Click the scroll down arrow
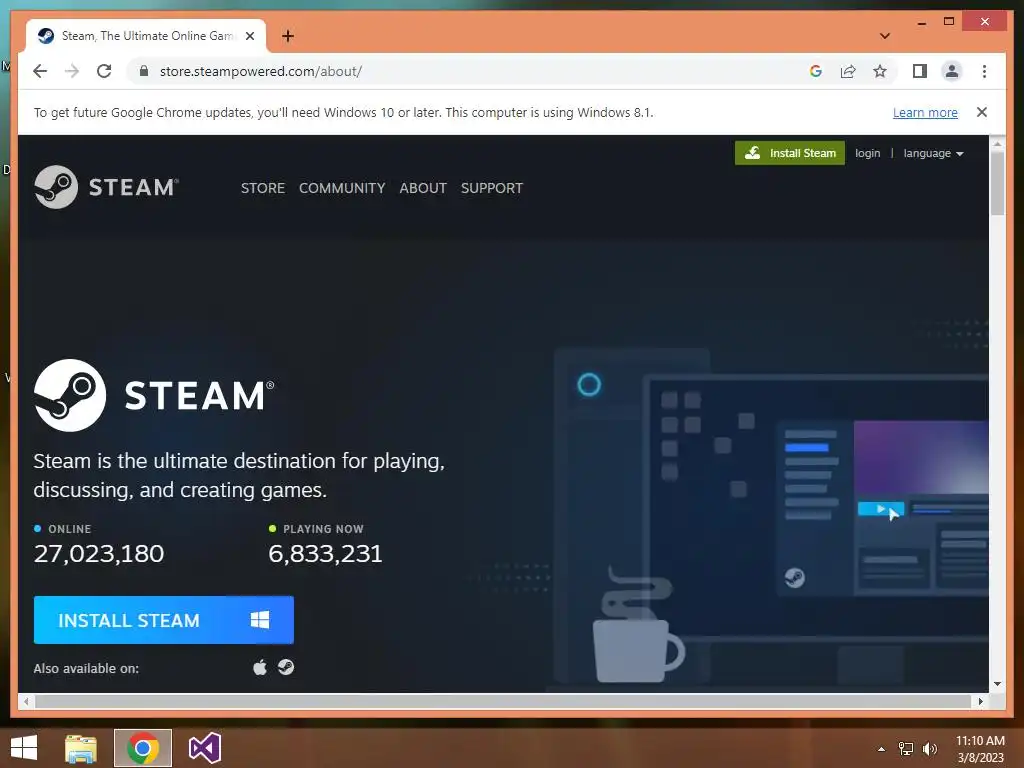1024x768 pixels. pyautogui.click(x=997, y=684)
